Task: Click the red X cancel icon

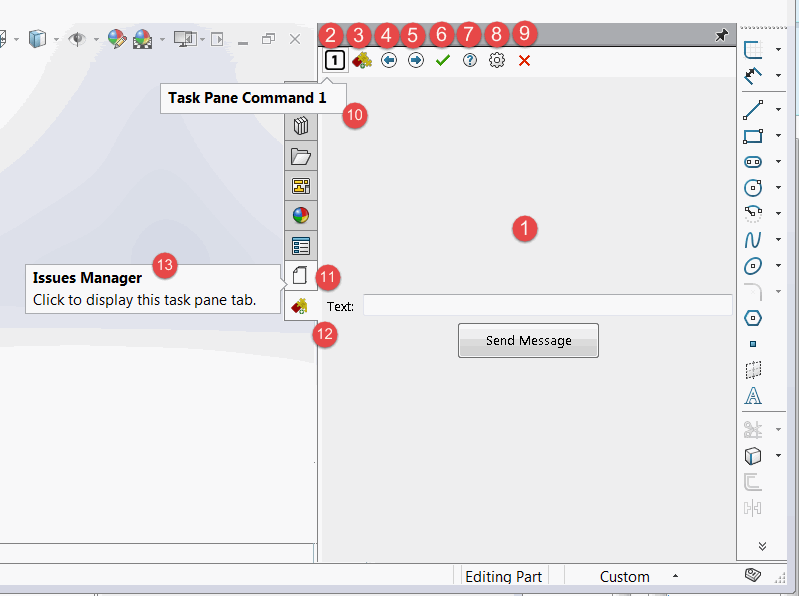Action: point(524,61)
